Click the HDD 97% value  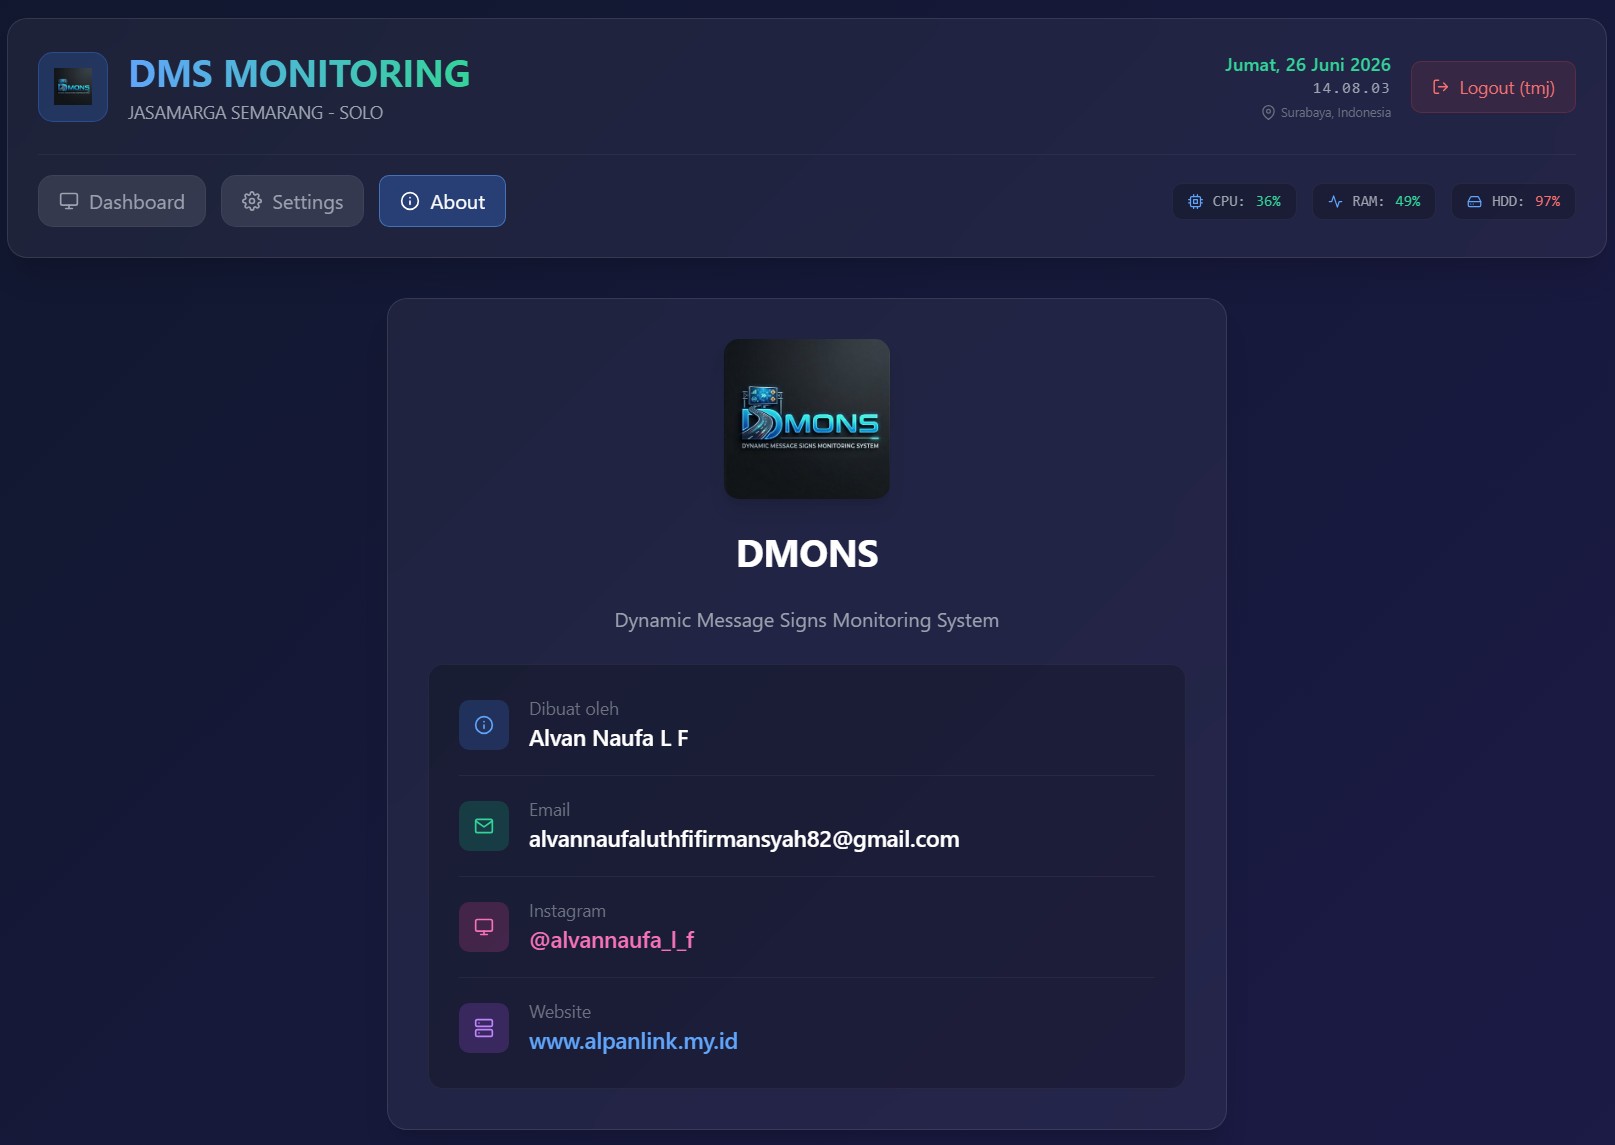click(1548, 201)
